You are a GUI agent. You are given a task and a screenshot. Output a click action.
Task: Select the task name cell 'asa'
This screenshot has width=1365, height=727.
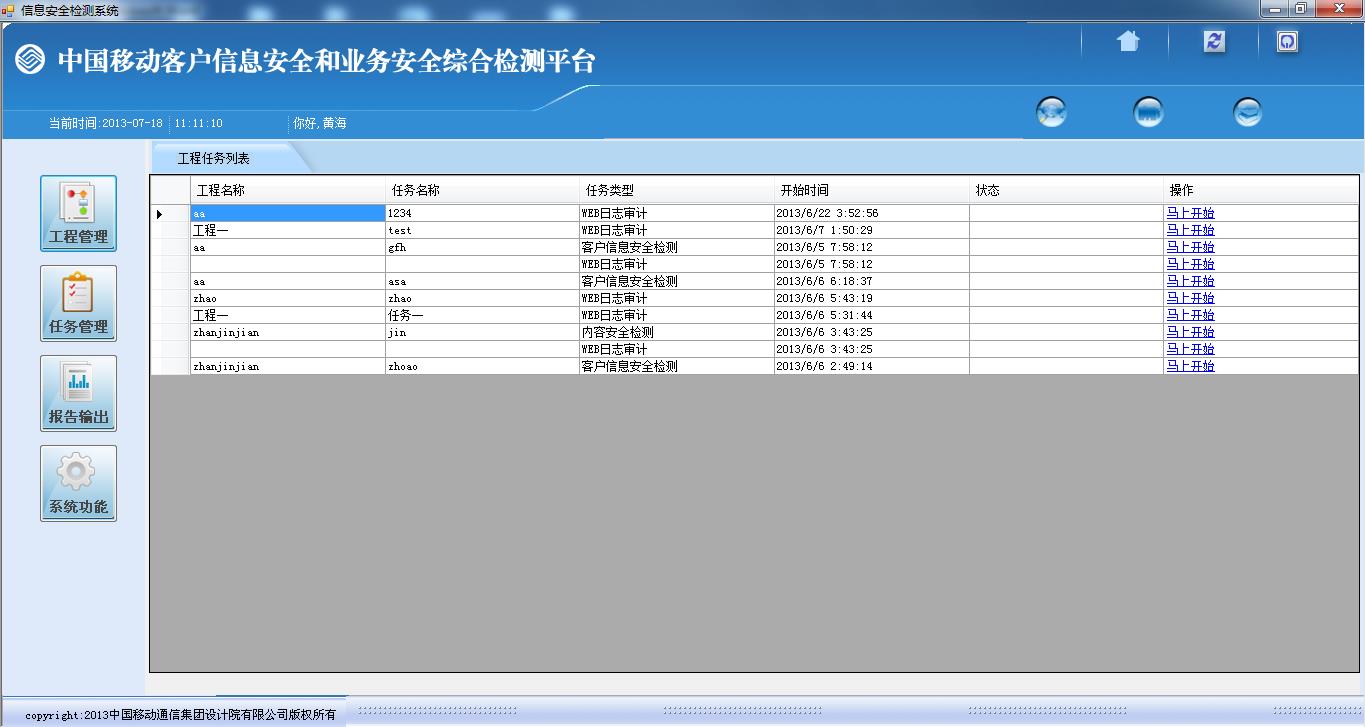click(482, 281)
